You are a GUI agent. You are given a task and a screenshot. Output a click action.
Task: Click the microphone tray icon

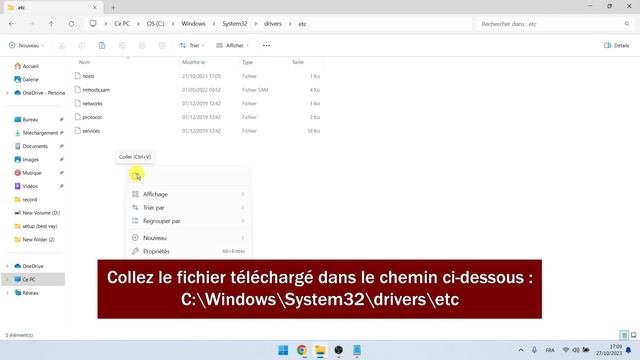click(x=534, y=350)
